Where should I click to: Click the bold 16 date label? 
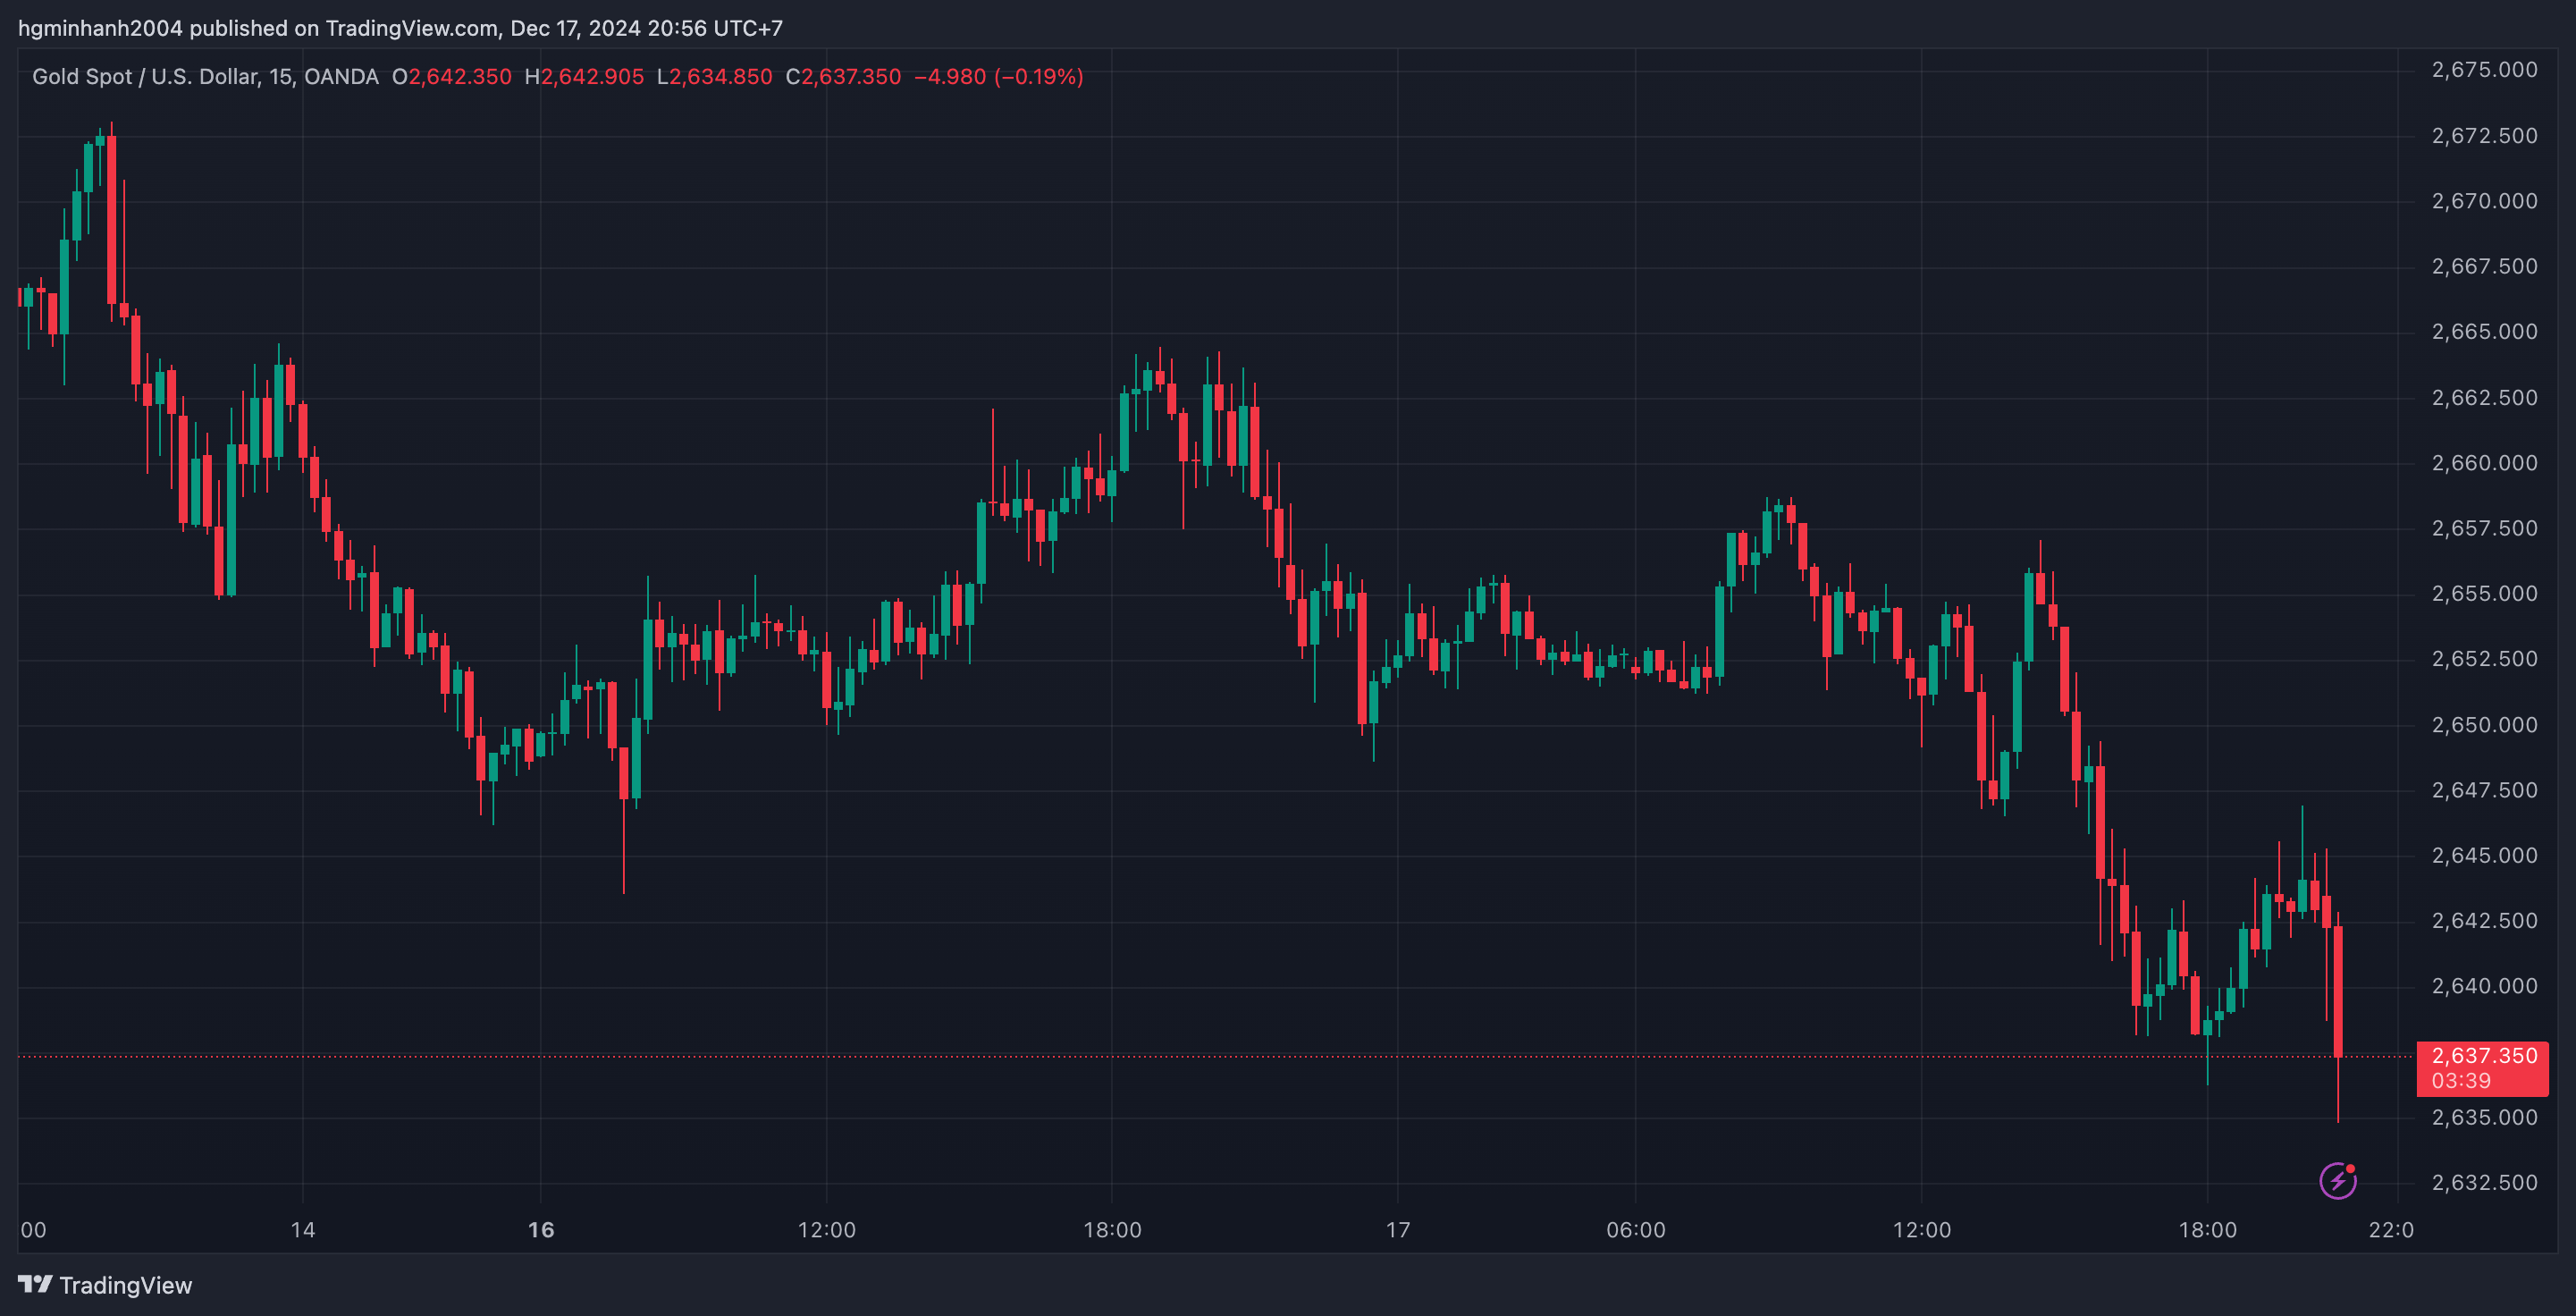pyautogui.click(x=541, y=1230)
